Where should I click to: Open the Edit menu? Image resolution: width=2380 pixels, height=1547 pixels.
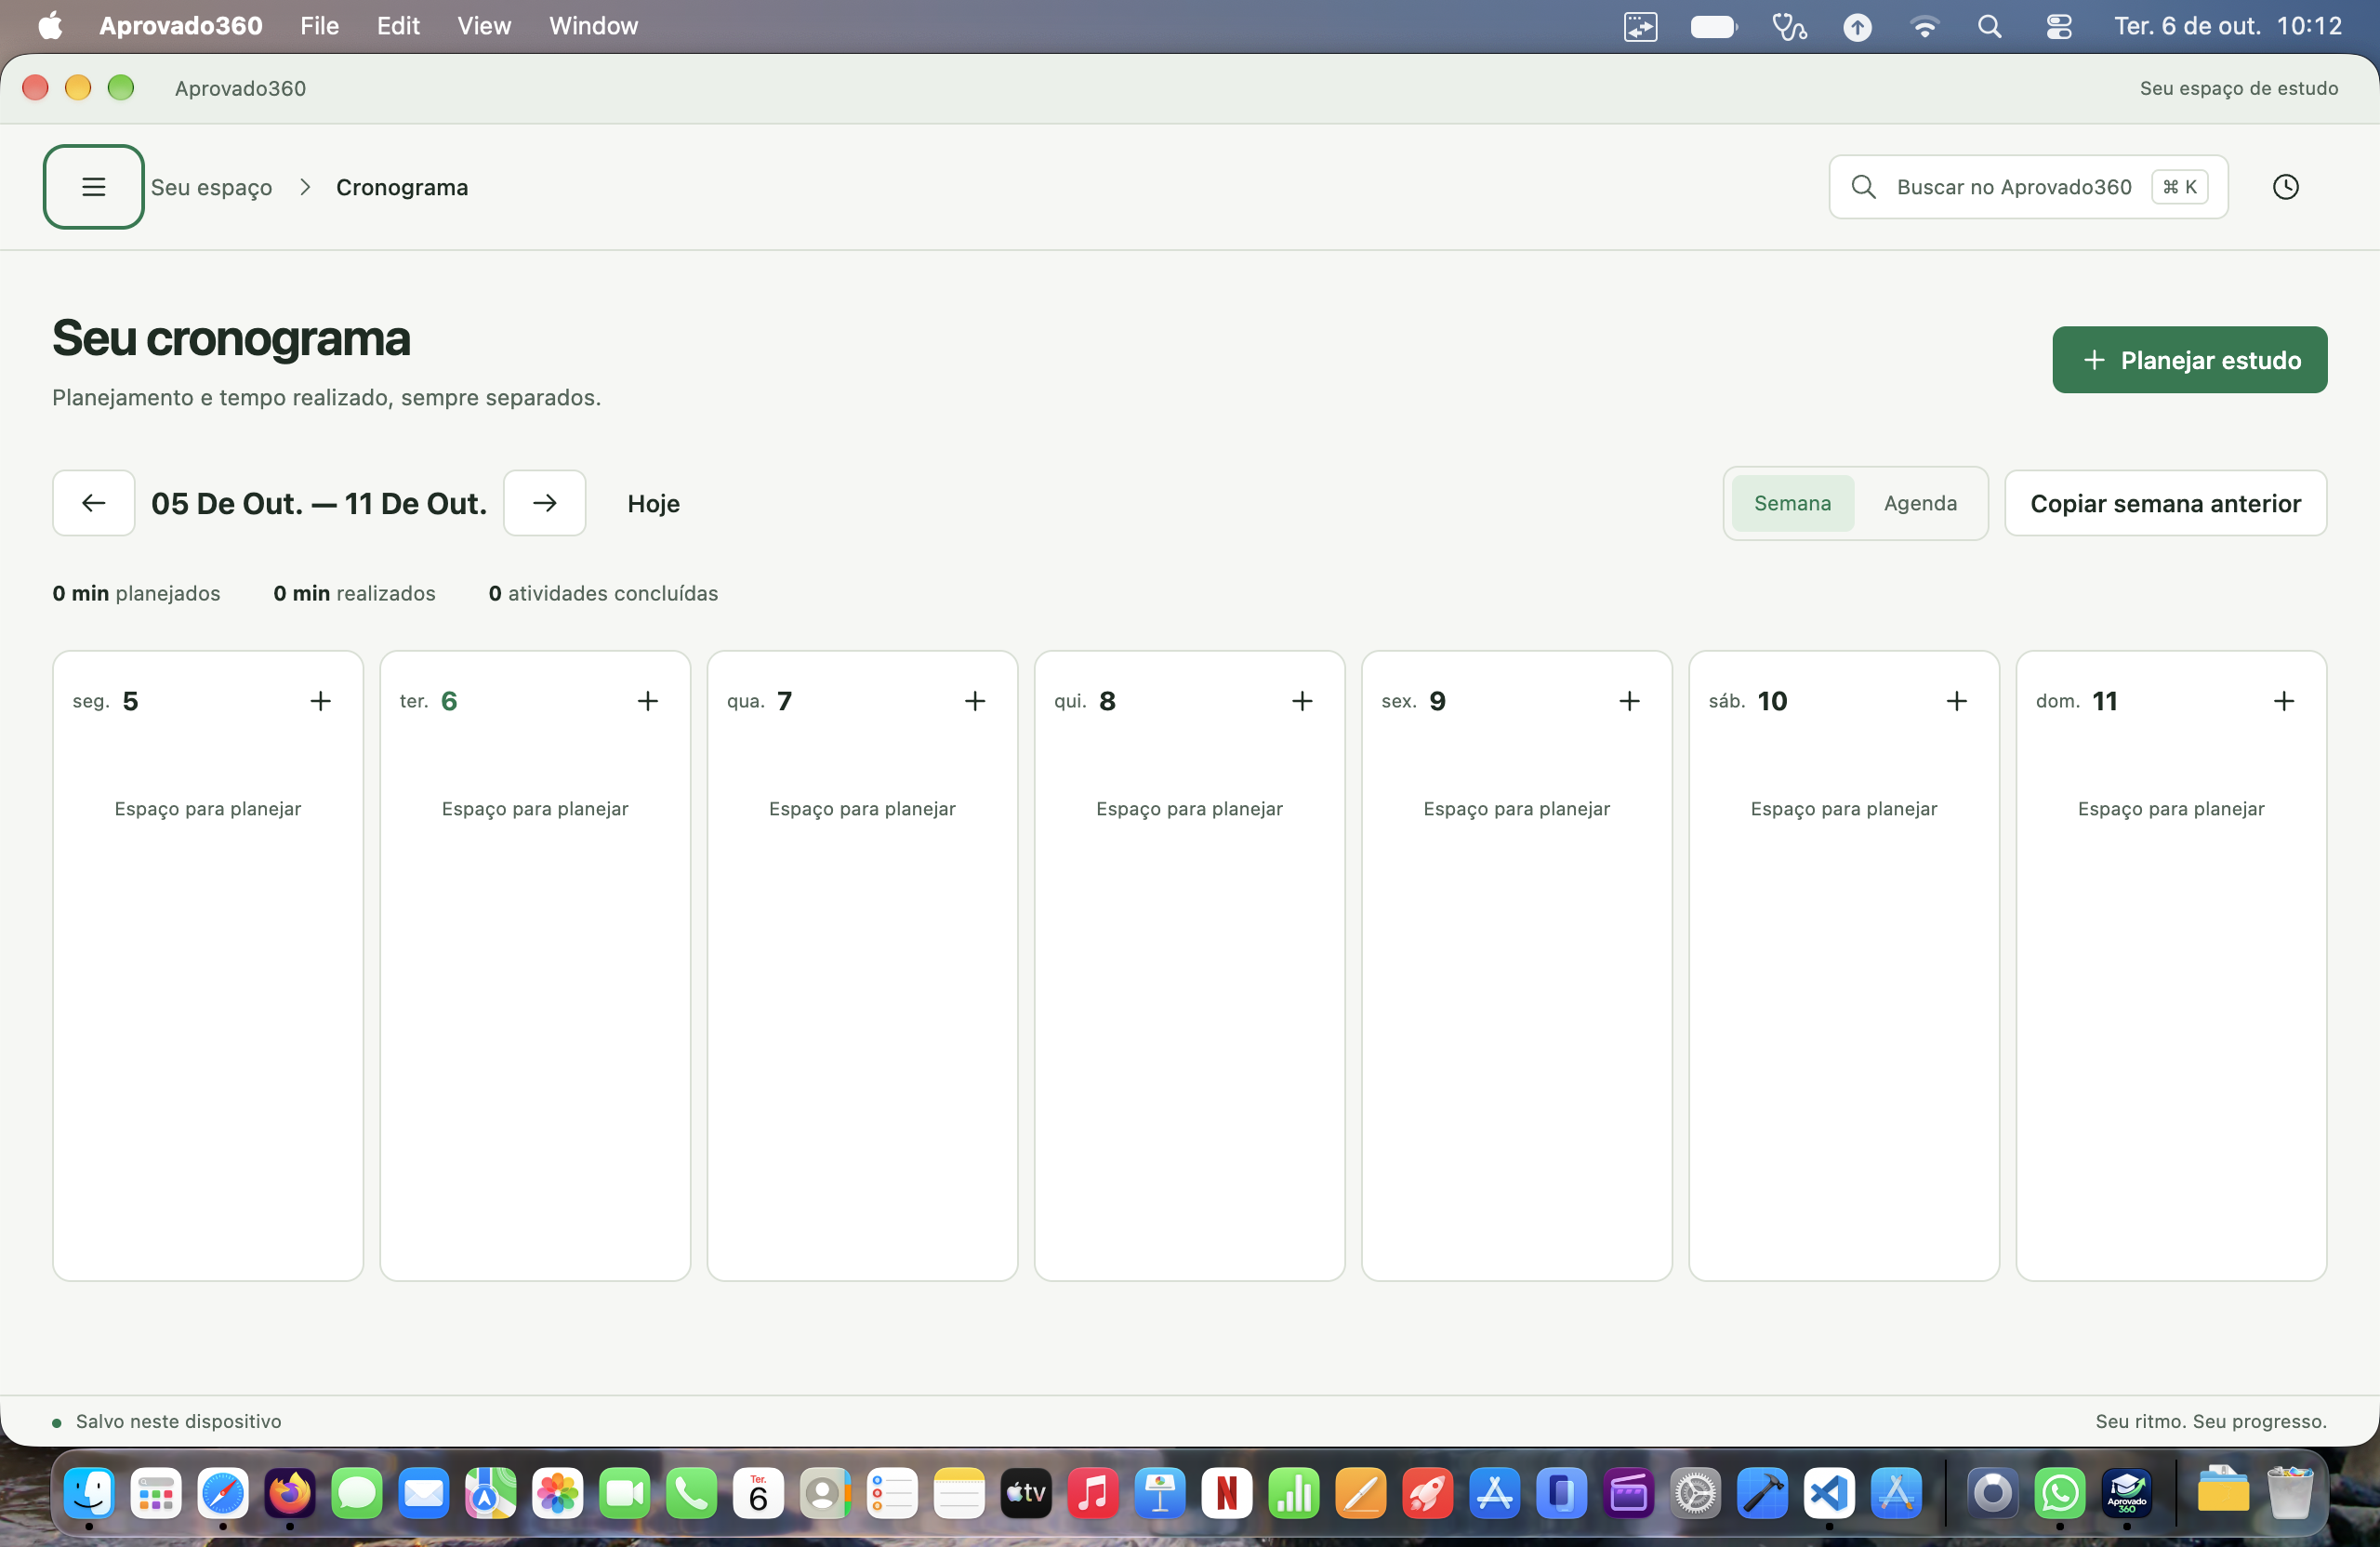(x=397, y=26)
